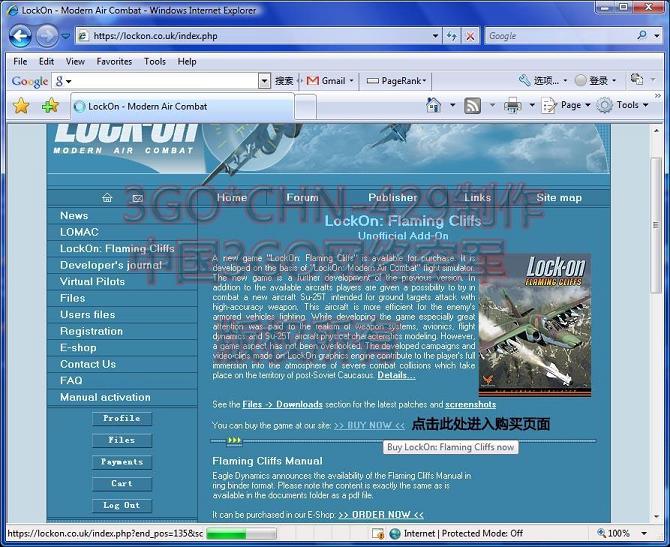Click the Log Out button
This screenshot has height=547, width=670.
(x=122, y=506)
